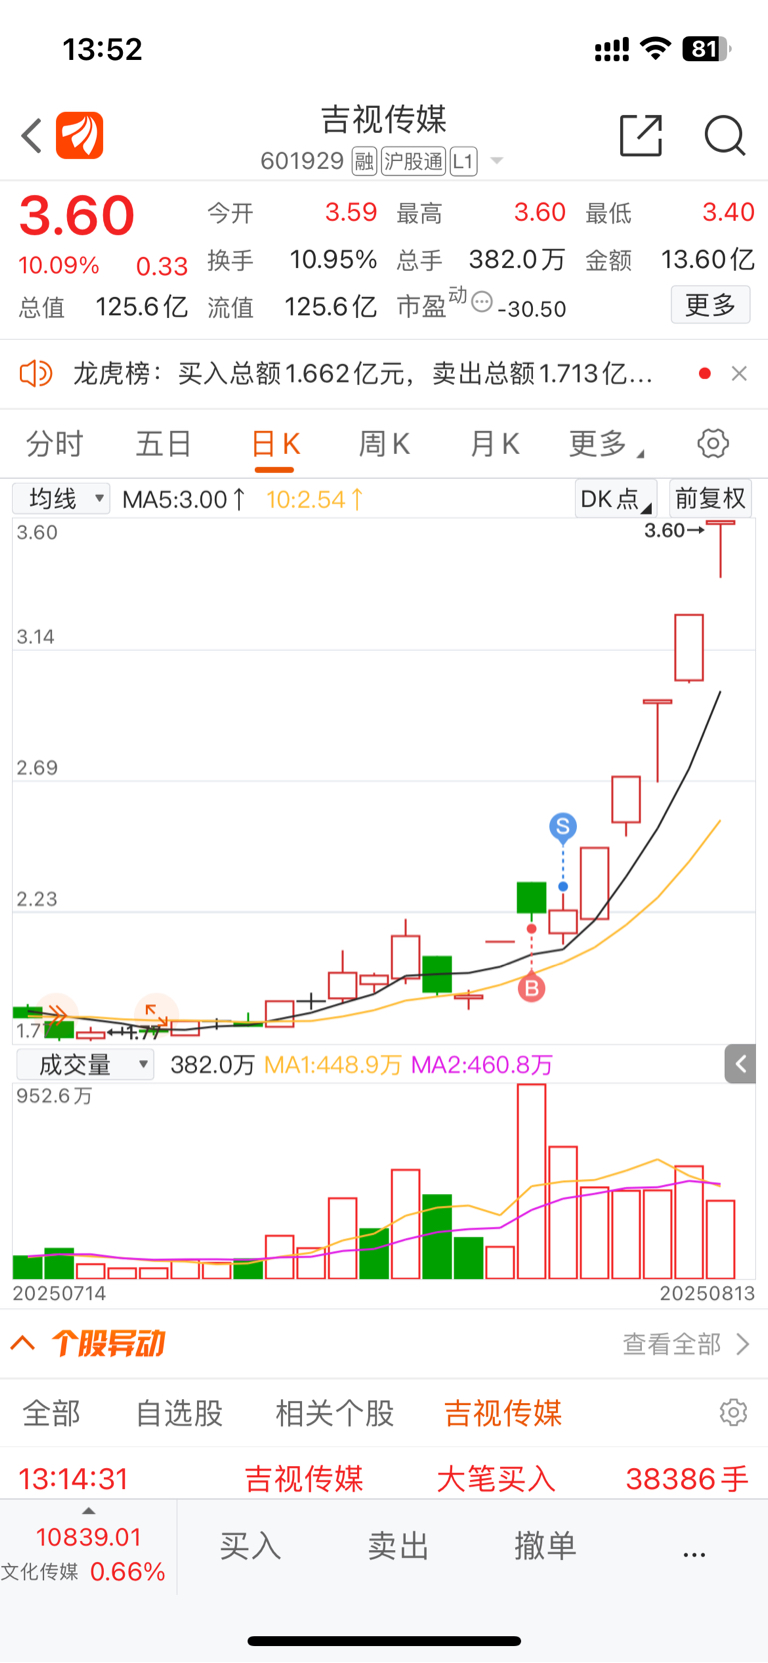Viewport: 768px width, 1663px height.
Task: Tap the 38386手 volume value
Action: coord(687,1479)
